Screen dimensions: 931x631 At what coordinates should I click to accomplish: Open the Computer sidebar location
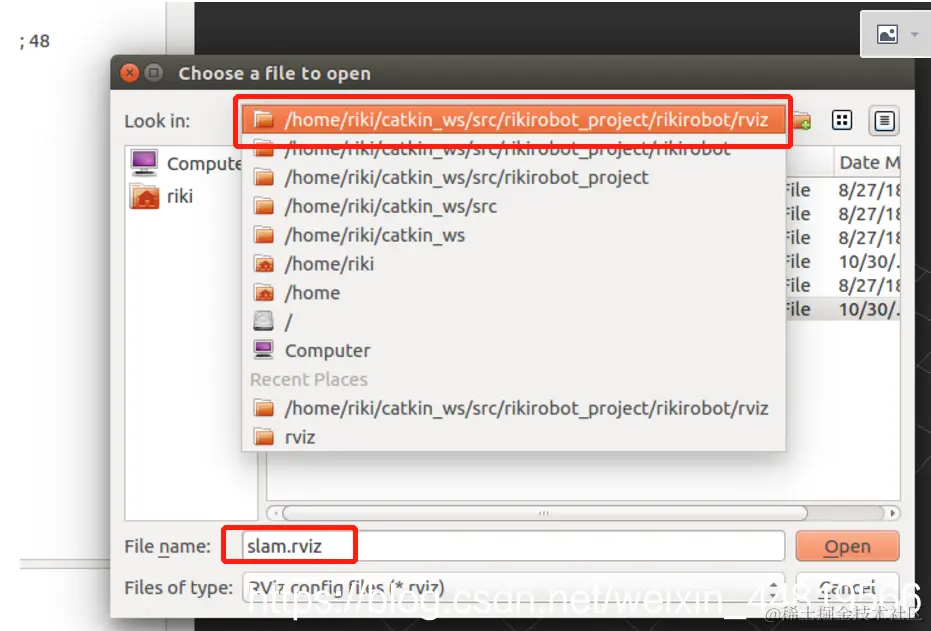(186, 163)
